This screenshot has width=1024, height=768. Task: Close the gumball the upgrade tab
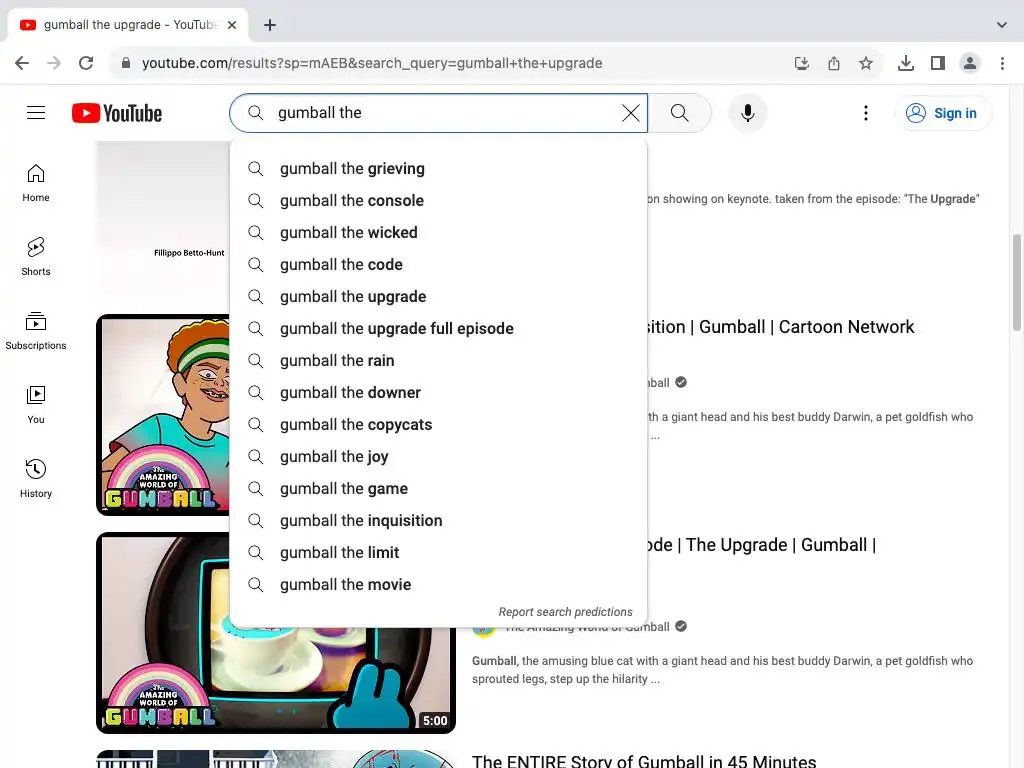tap(232, 25)
